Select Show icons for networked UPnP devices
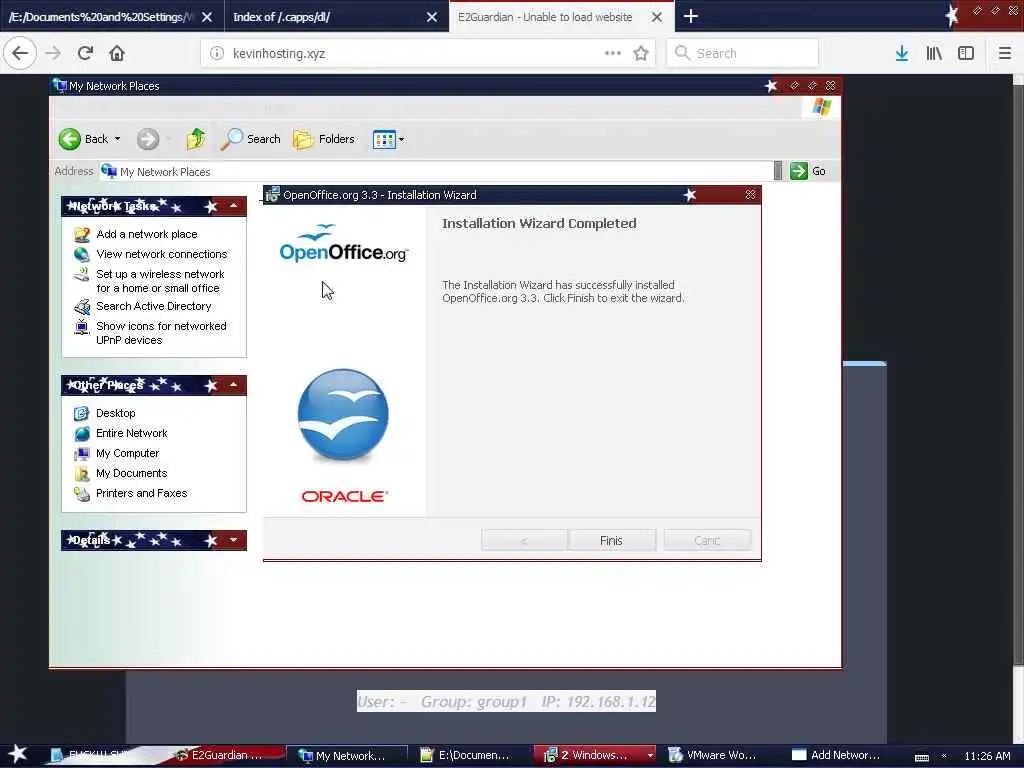This screenshot has height=768, width=1024. [x=161, y=333]
